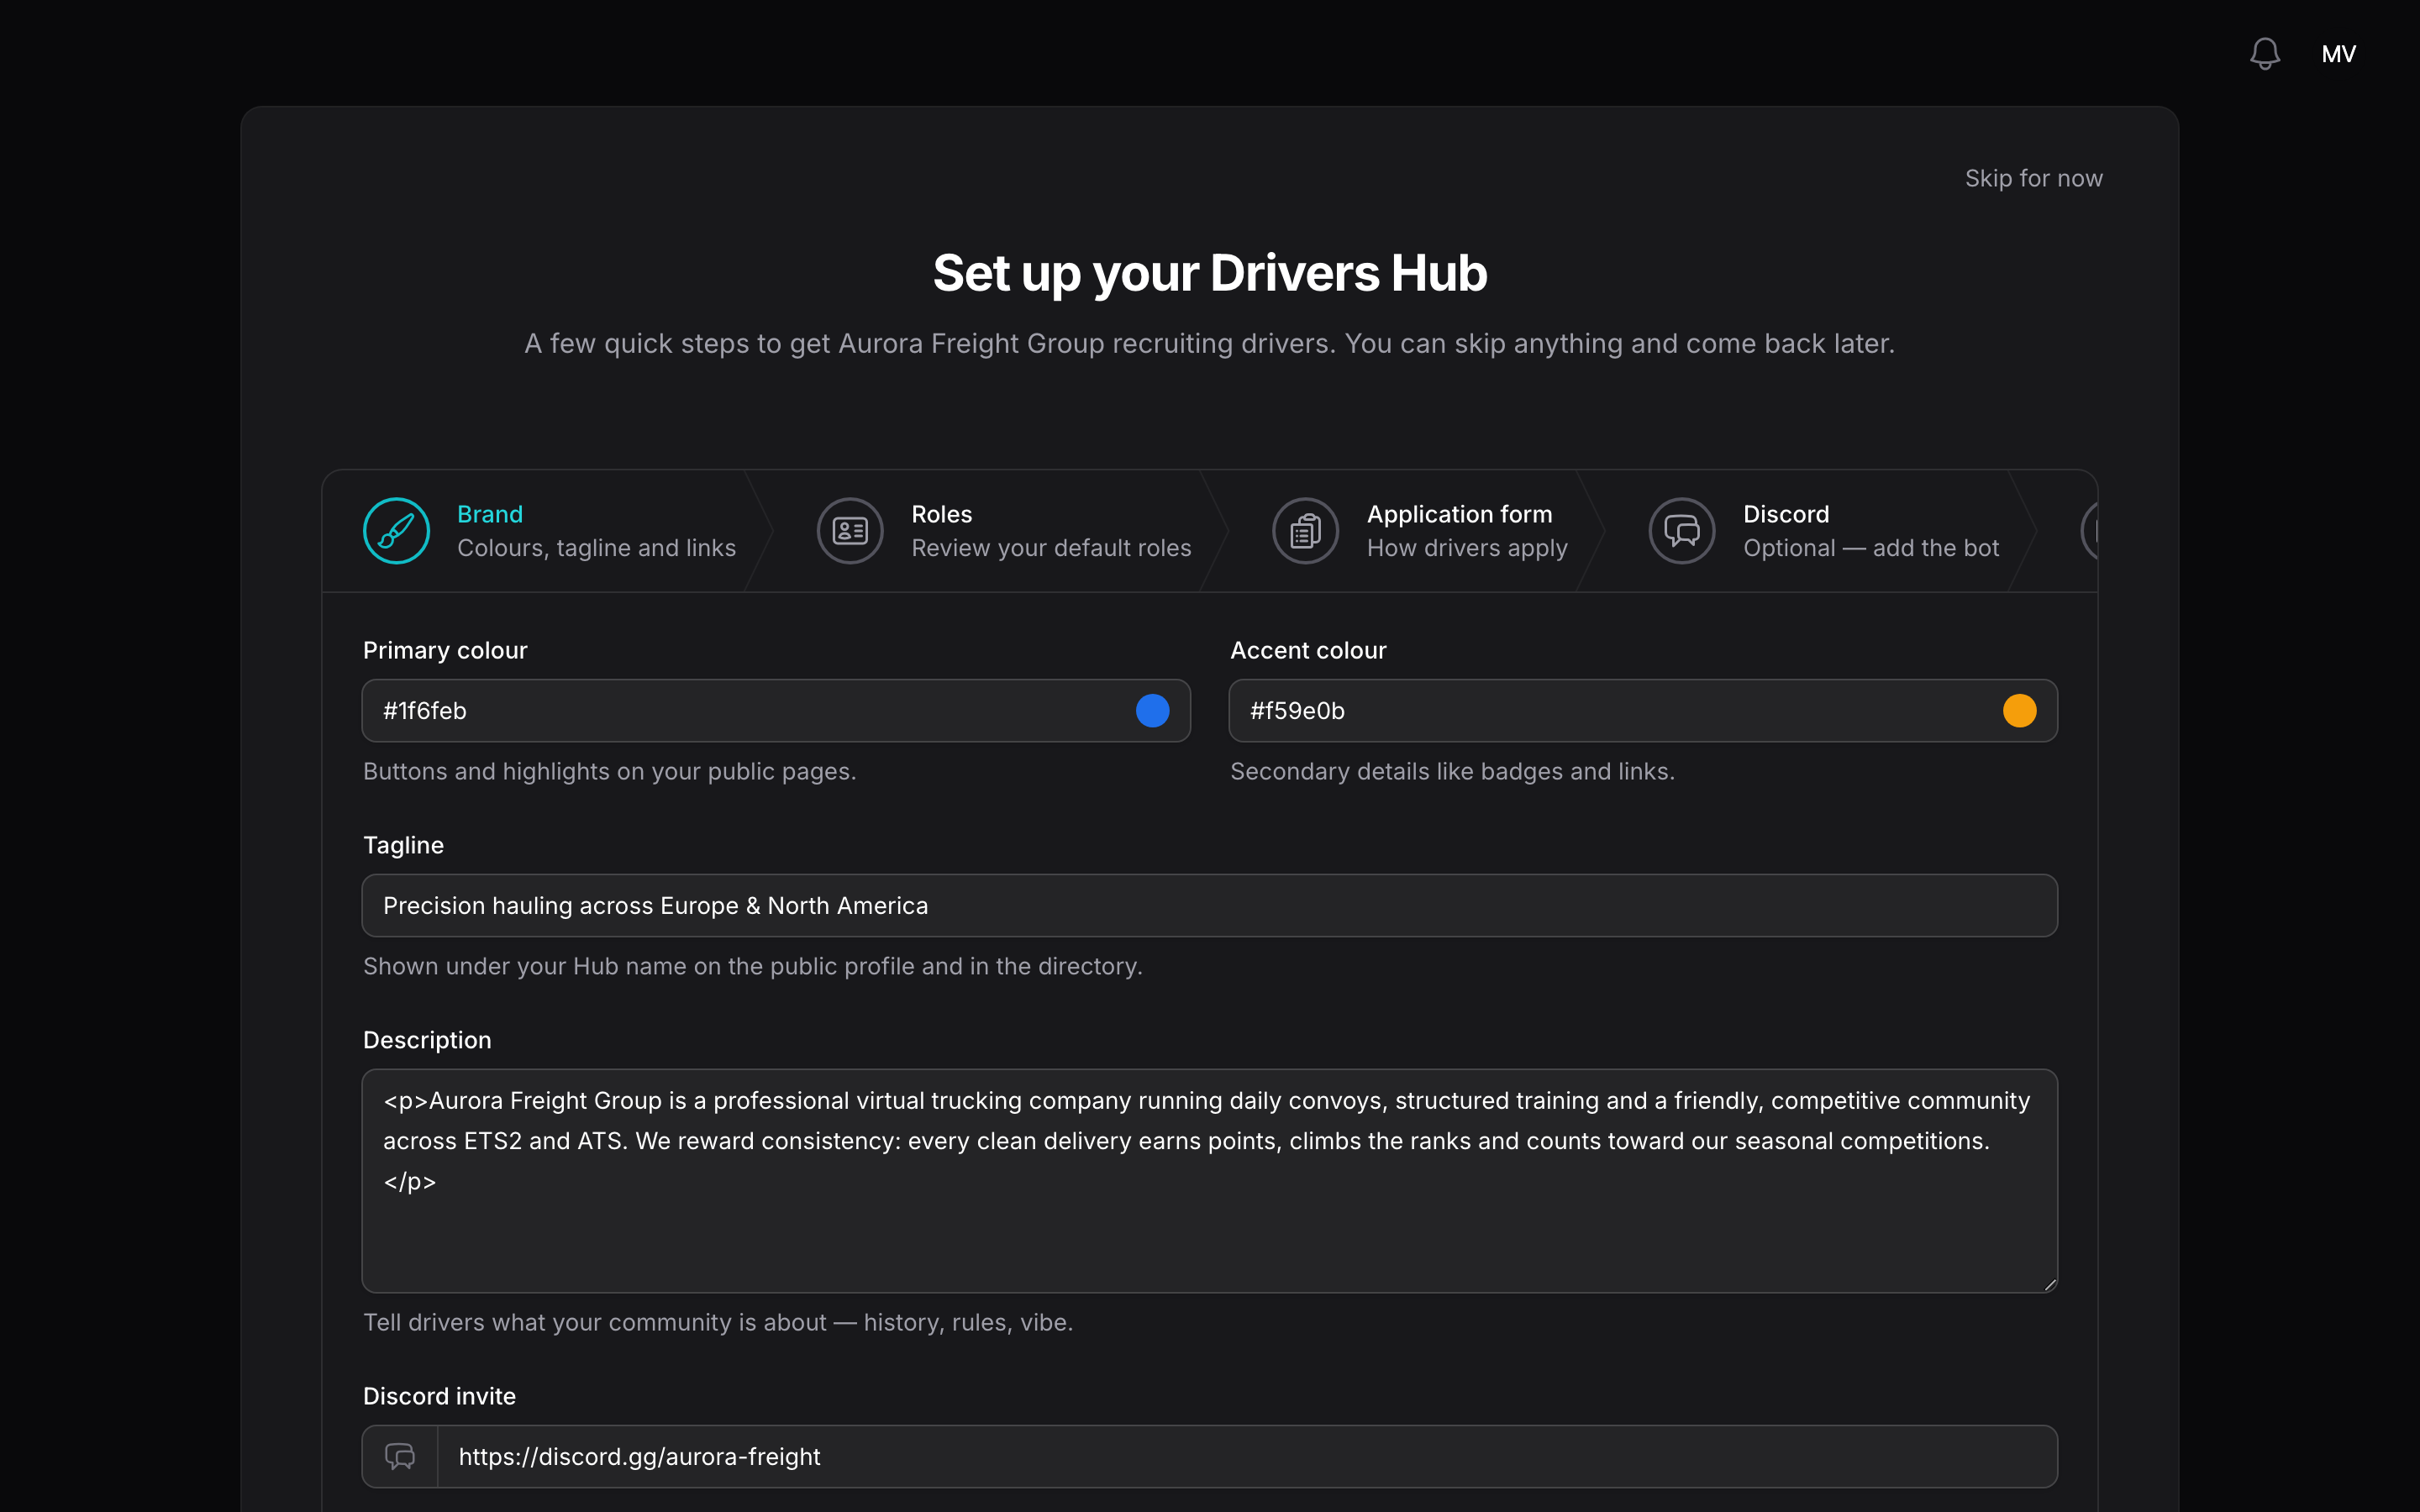Select the Application form clipboard icon
Image resolution: width=2420 pixels, height=1512 pixels.
tap(1305, 531)
